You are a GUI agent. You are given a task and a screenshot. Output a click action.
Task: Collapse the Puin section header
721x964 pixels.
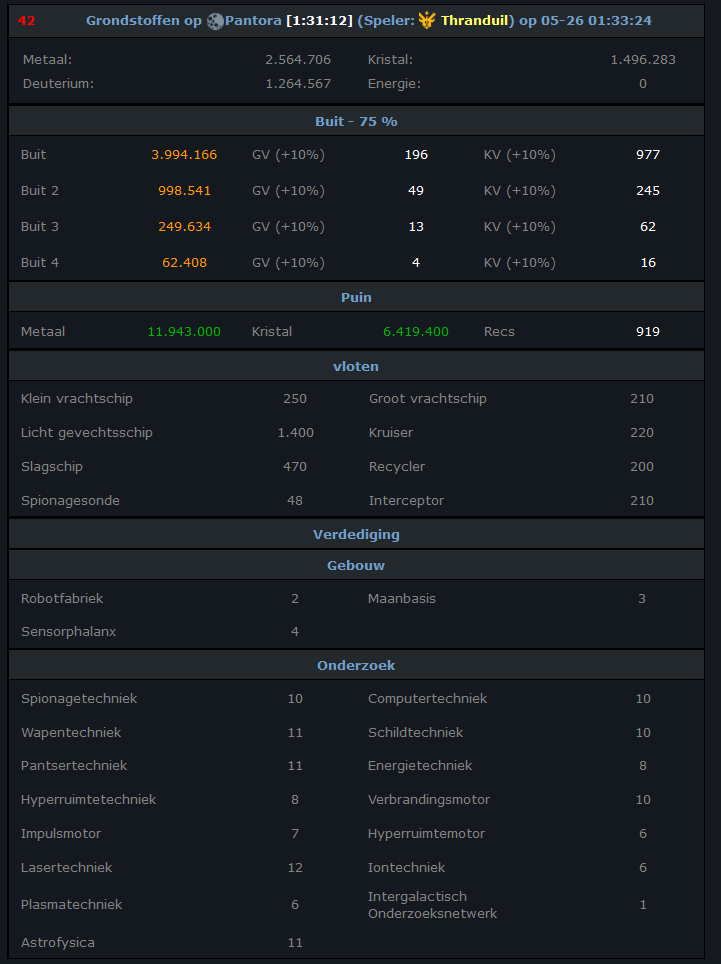click(357, 297)
